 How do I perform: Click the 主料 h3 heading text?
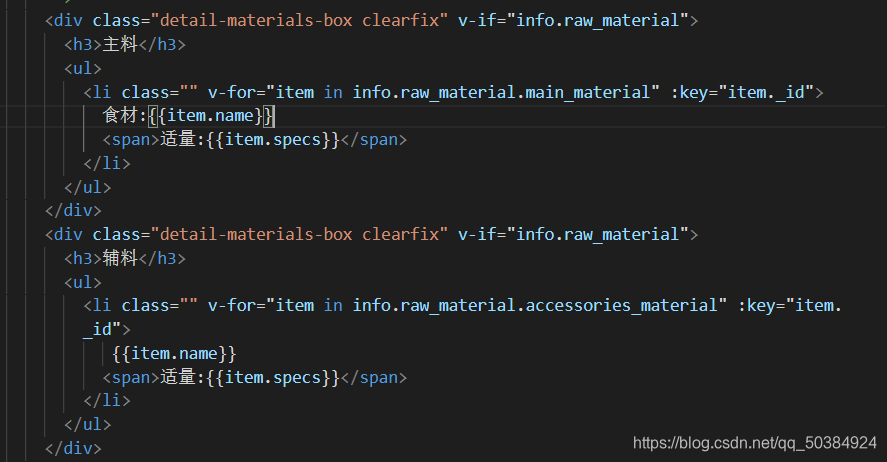[120, 44]
